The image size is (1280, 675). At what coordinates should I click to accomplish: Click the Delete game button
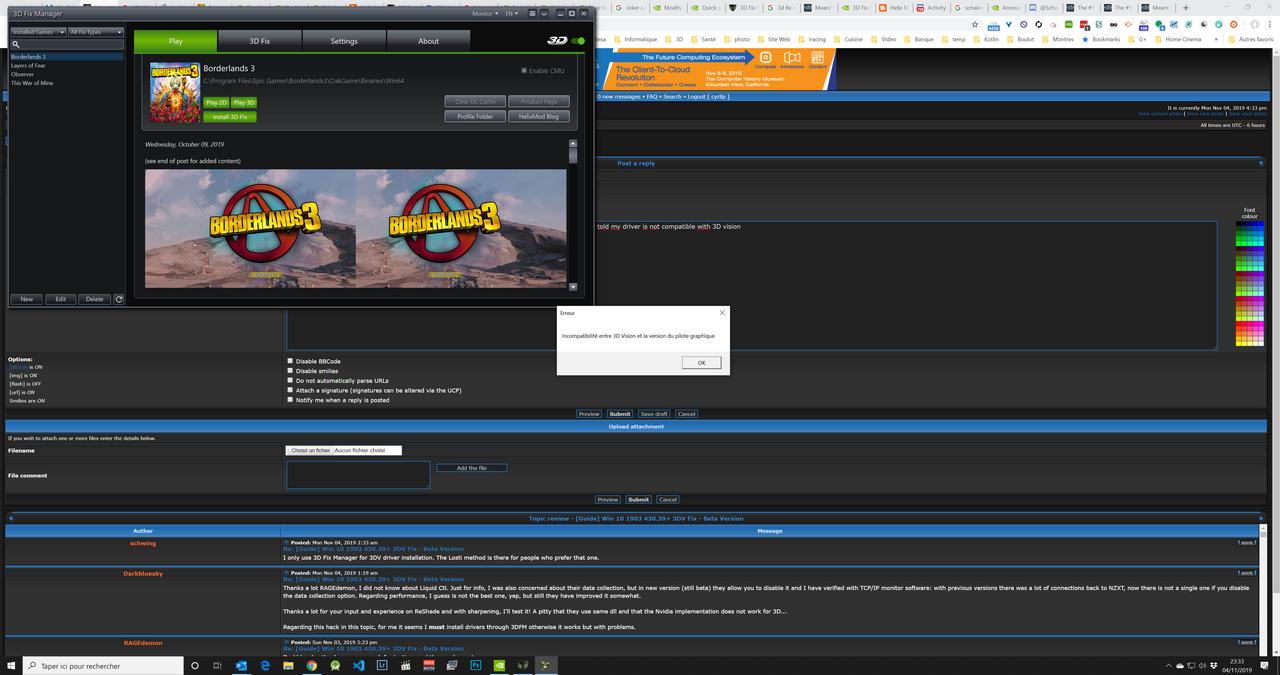point(94,299)
